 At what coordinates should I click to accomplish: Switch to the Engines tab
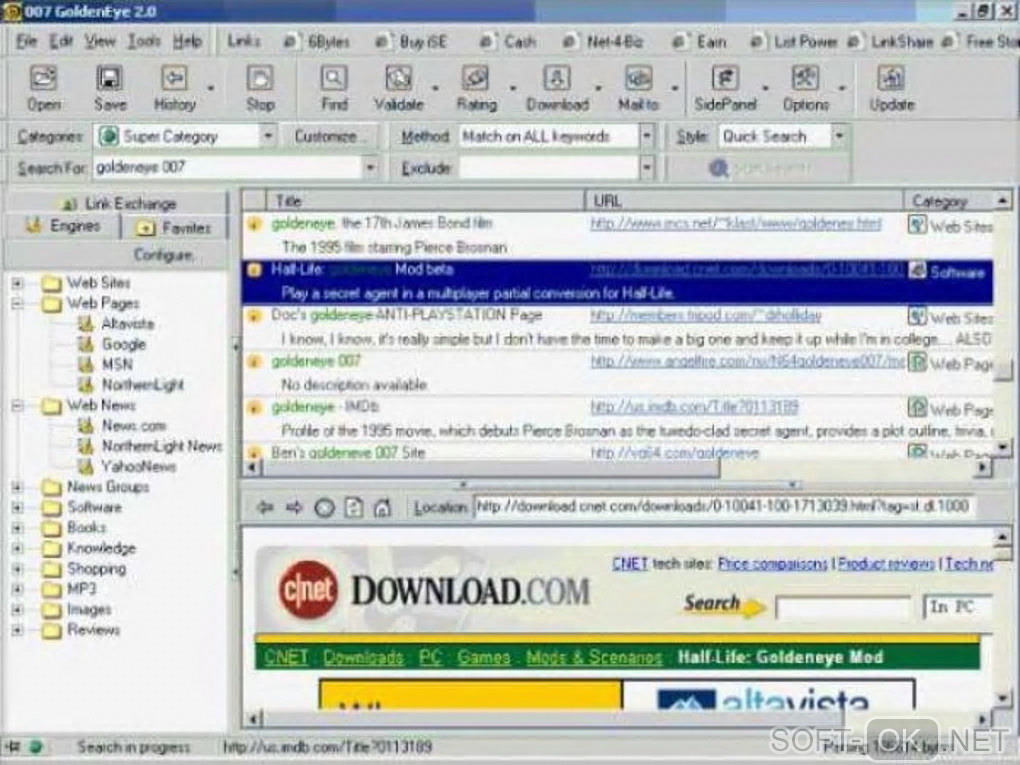(62, 226)
